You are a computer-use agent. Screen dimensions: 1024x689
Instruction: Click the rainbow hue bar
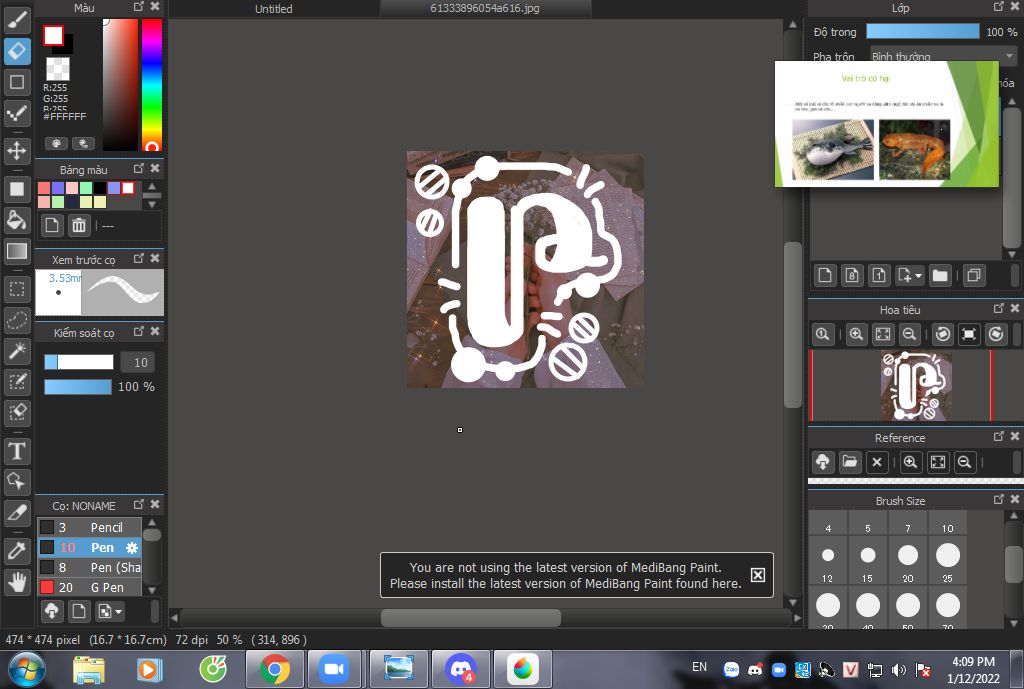click(x=152, y=85)
